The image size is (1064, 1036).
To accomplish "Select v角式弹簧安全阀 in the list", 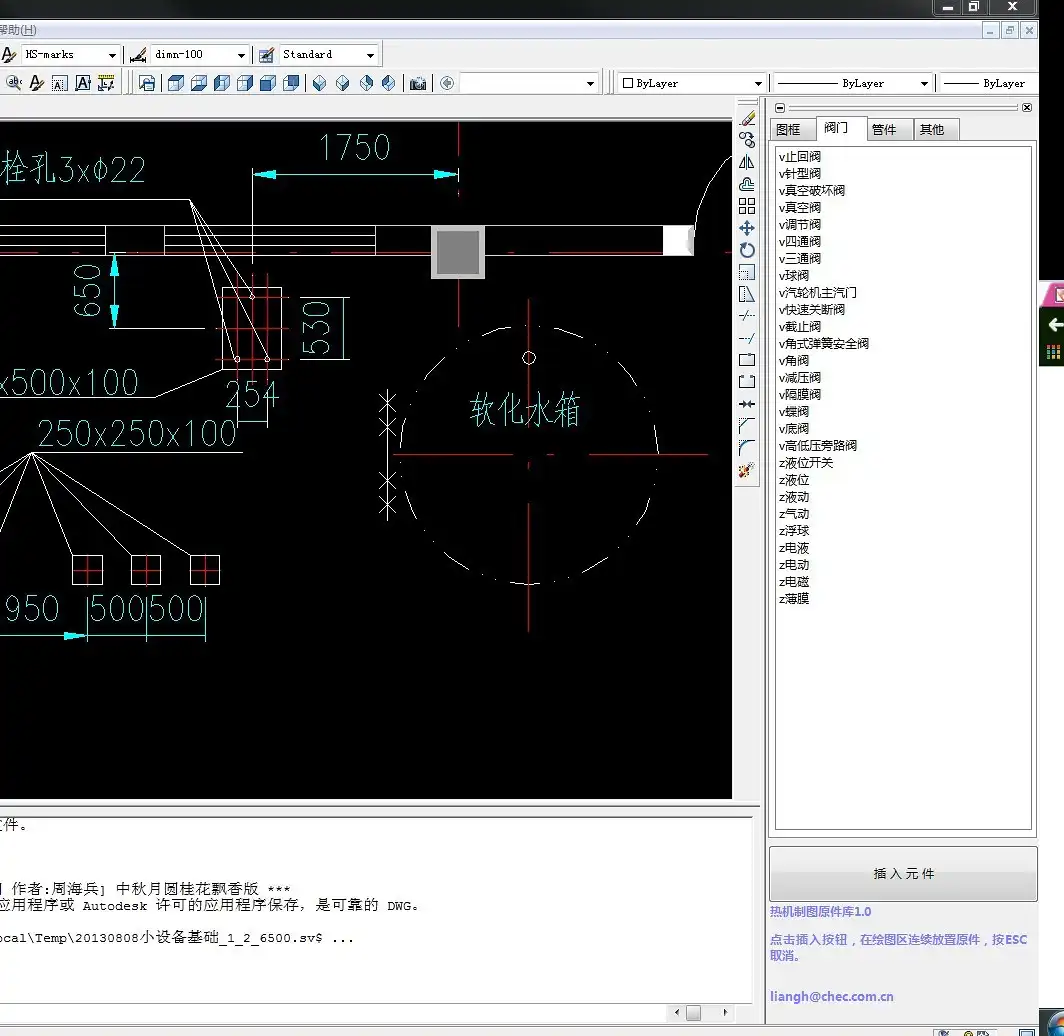I will point(824,343).
